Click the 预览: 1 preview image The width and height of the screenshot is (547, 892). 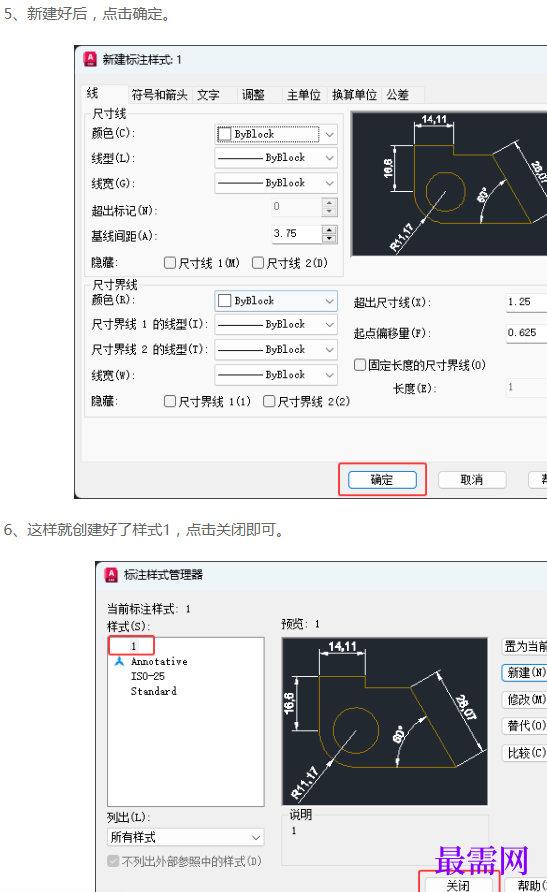(385, 721)
